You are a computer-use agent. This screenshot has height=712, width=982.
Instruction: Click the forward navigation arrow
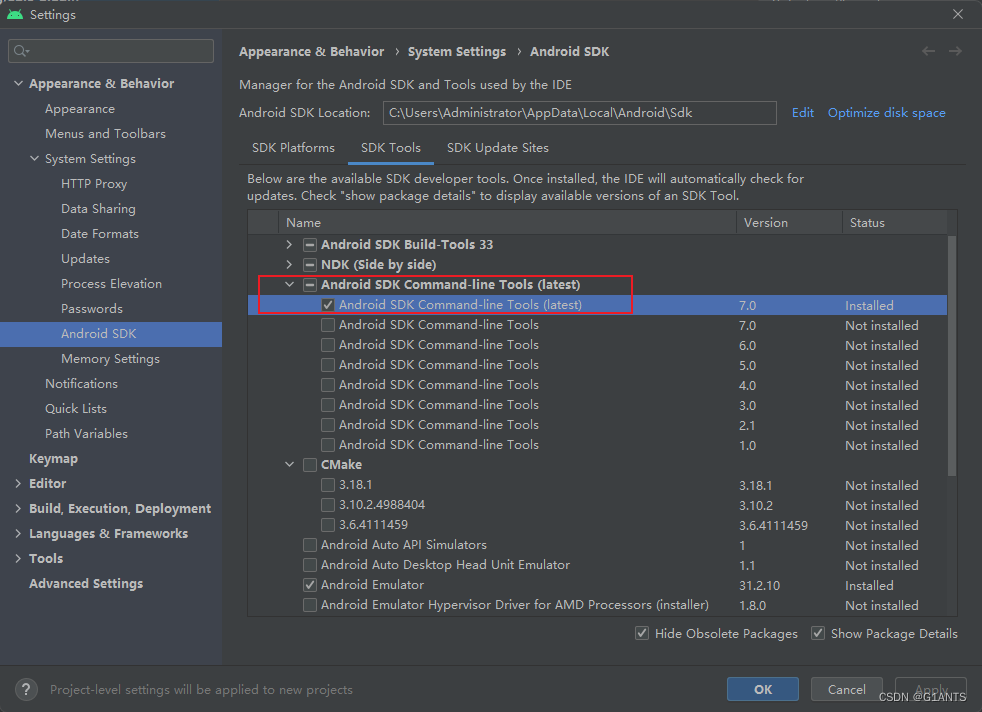pyautogui.click(x=955, y=51)
